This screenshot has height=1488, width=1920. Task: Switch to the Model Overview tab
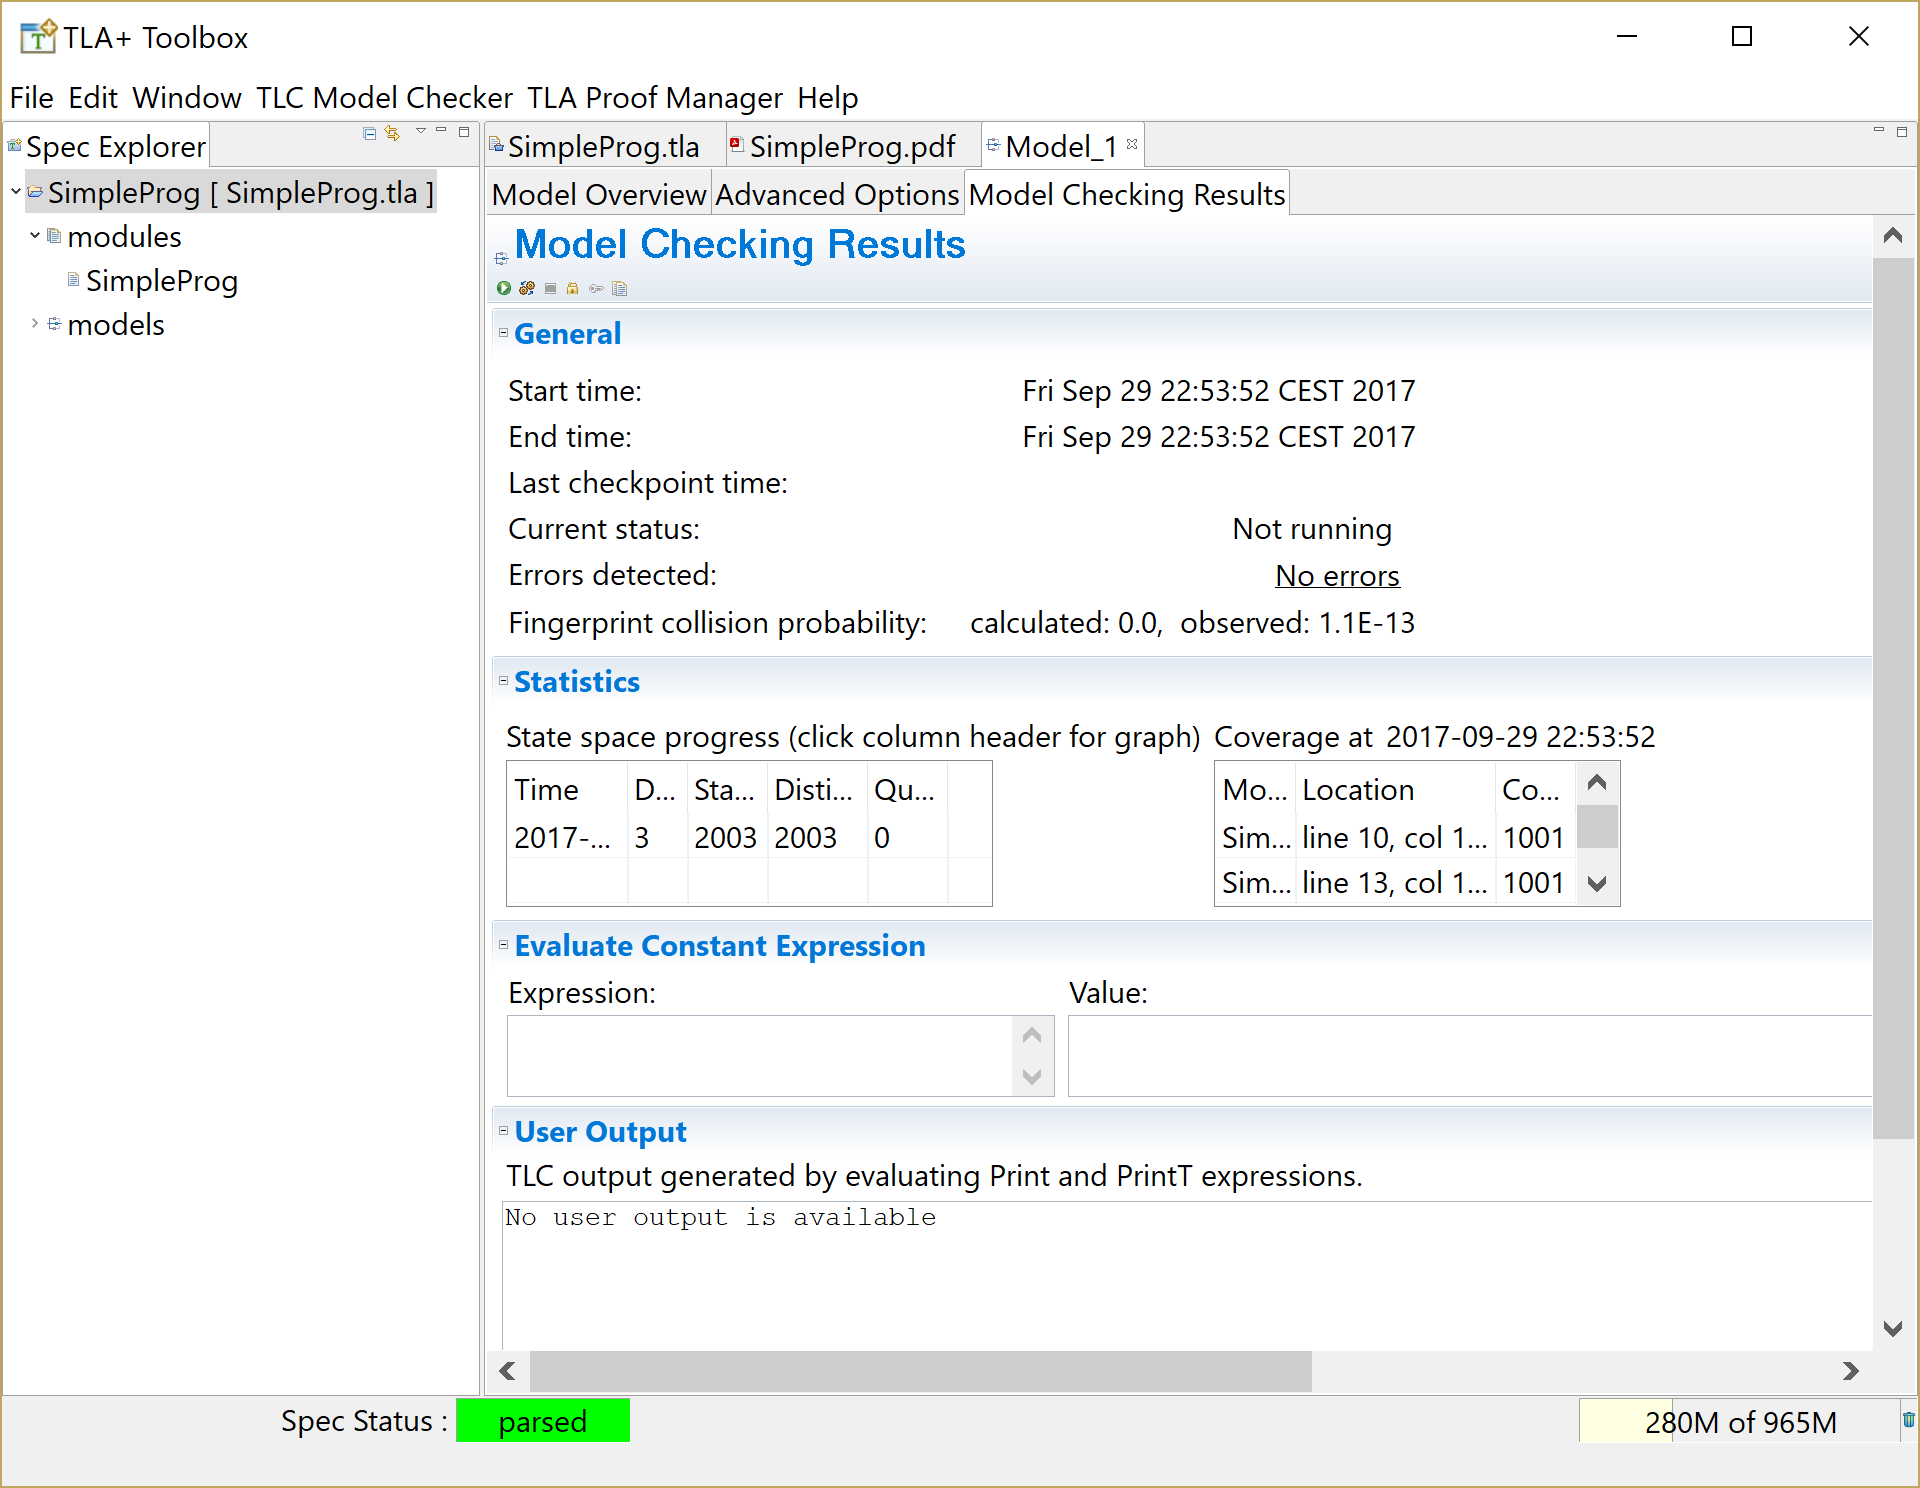coord(597,194)
